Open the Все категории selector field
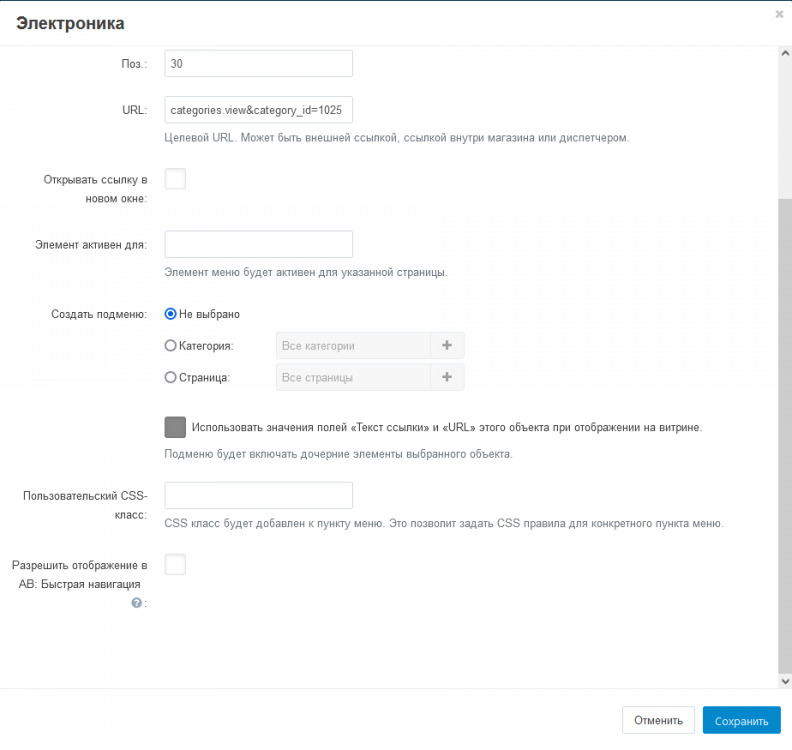The width and height of the screenshot is (792, 750). pos(352,346)
